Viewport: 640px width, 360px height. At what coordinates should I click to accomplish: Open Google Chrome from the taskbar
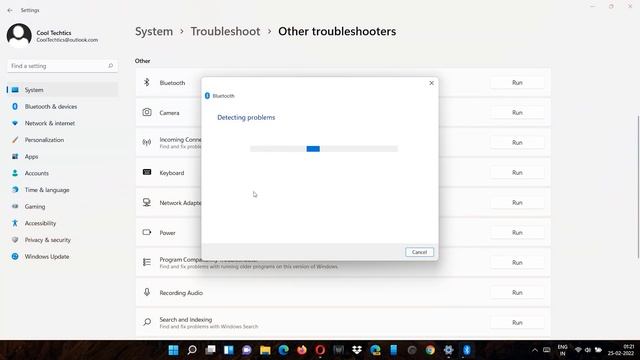tap(430, 350)
